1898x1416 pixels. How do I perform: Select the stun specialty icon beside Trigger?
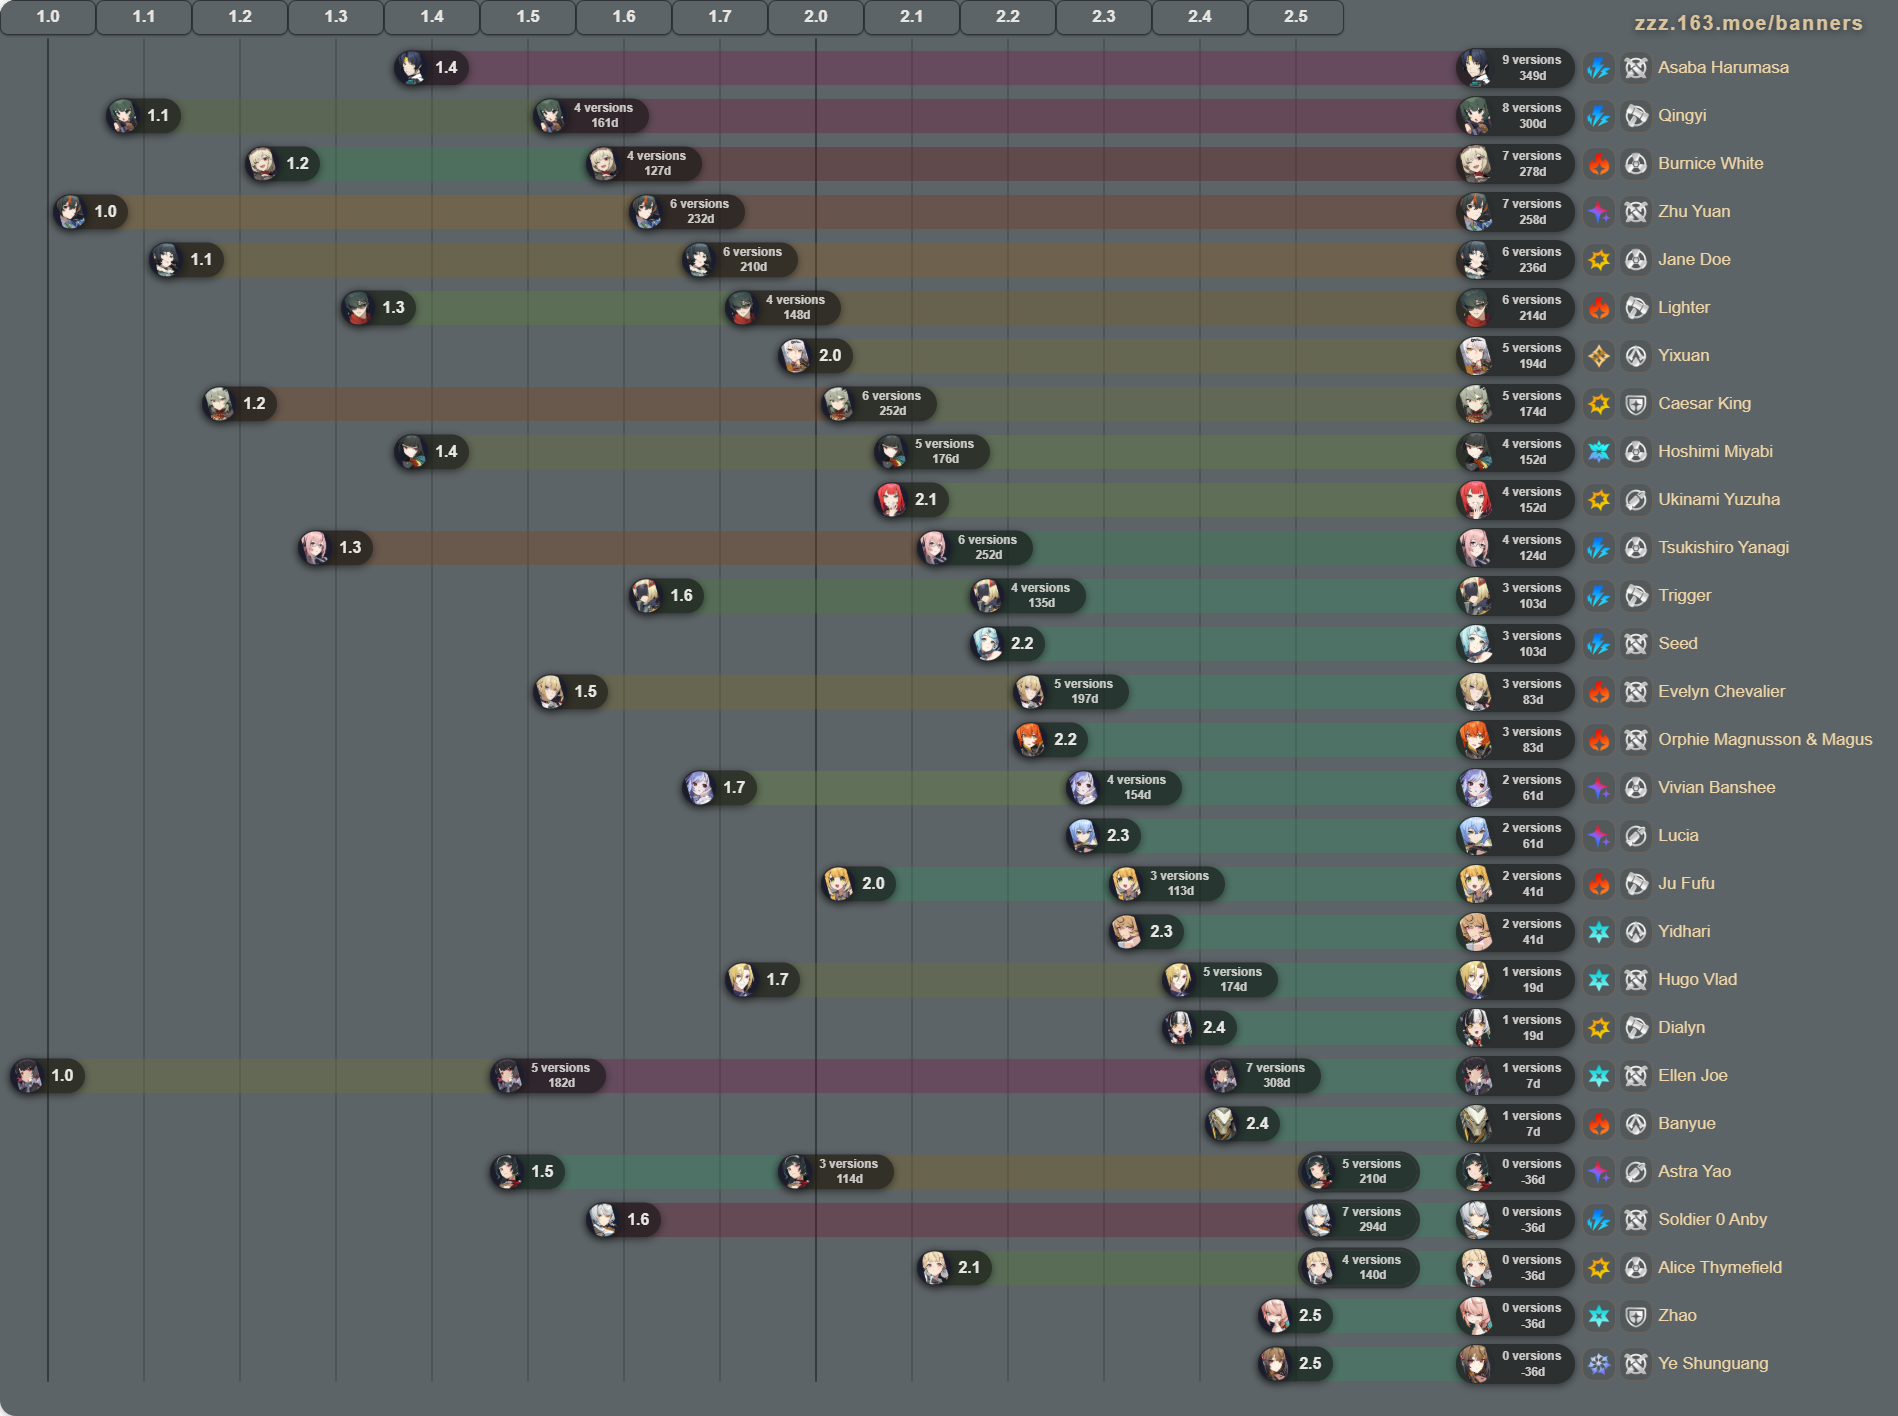(x=1636, y=596)
